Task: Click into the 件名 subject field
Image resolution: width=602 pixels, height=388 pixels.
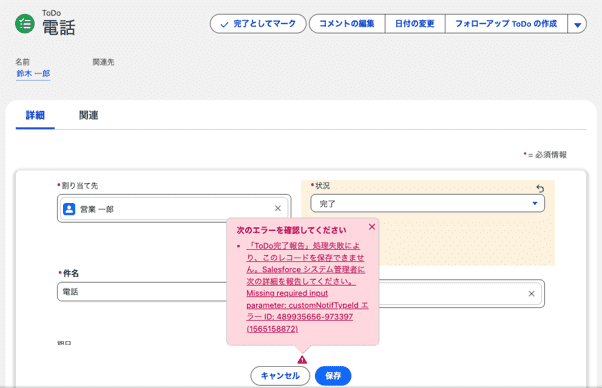Action: click(142, 292)
